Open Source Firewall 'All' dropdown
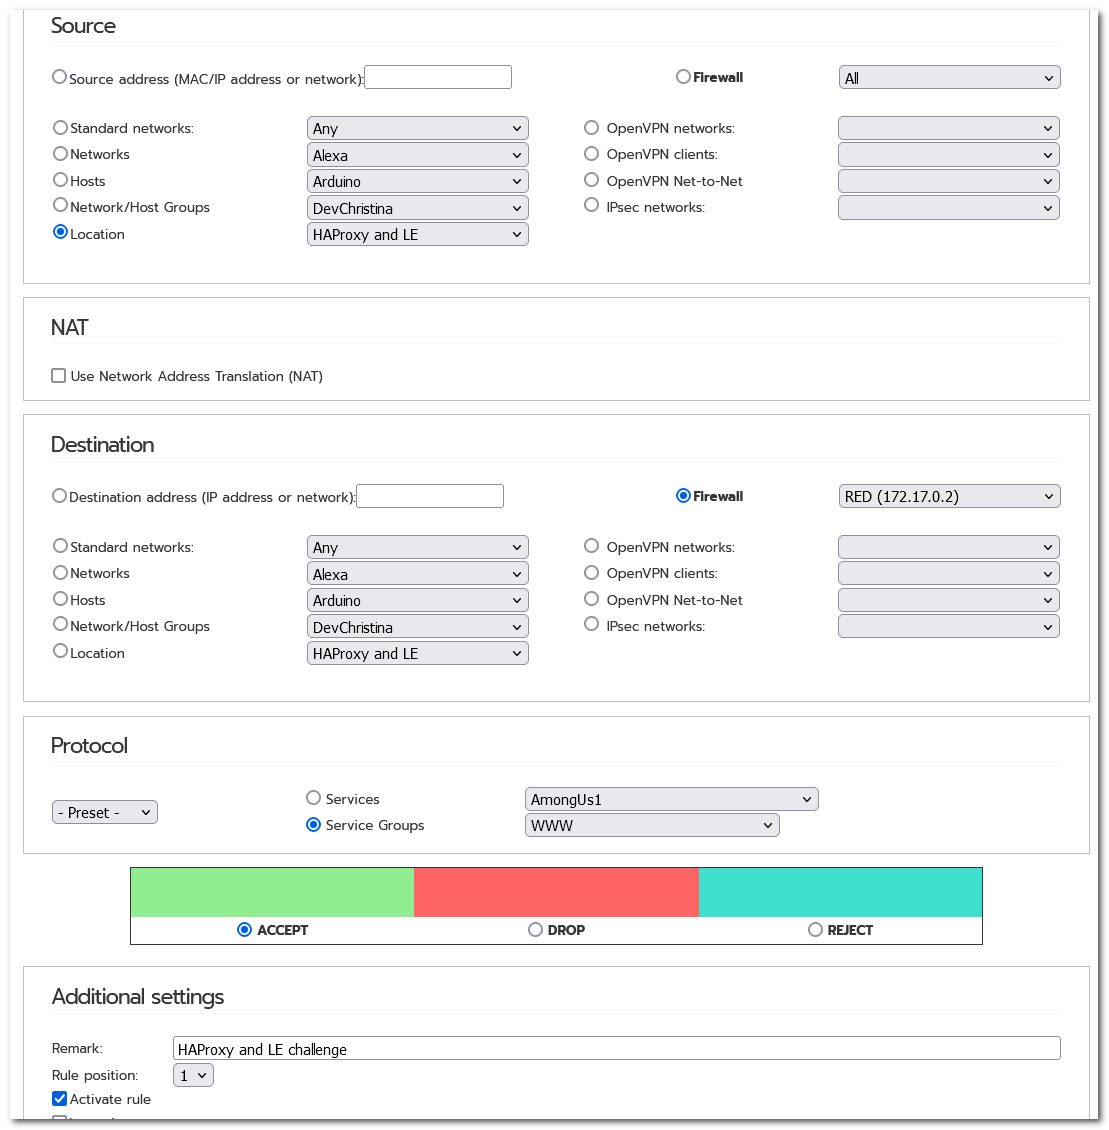This screenshot has width=1109, height=1130. 949,78
